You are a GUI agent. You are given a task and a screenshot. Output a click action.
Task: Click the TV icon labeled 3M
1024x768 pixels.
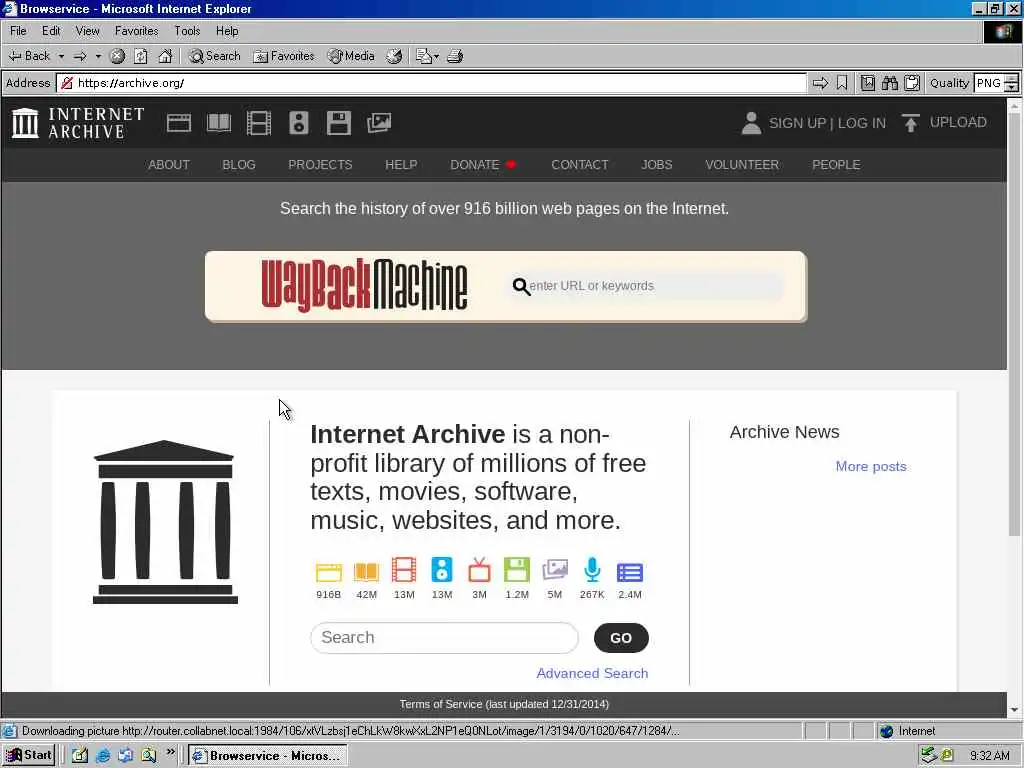pos(479,570)
